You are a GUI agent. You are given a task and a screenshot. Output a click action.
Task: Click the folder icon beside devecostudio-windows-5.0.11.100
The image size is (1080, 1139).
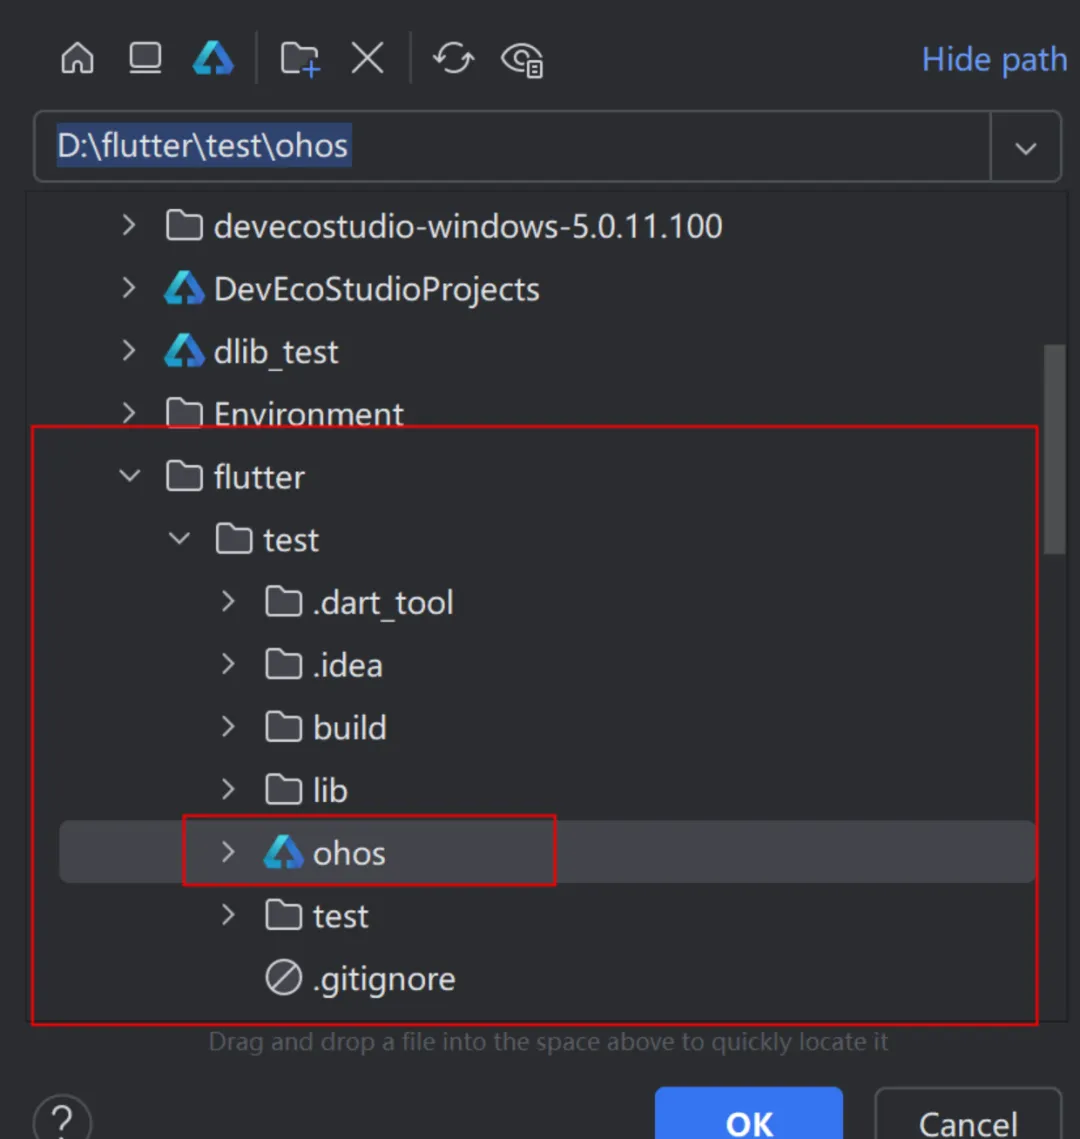click(x=184, y=225)
